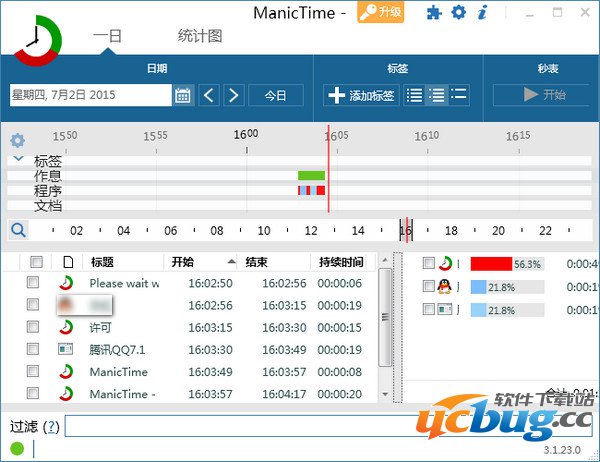
Task: Click ManicTime icon in 'Please wait' row
Action: pyautogui.click(x=66, y=283)
